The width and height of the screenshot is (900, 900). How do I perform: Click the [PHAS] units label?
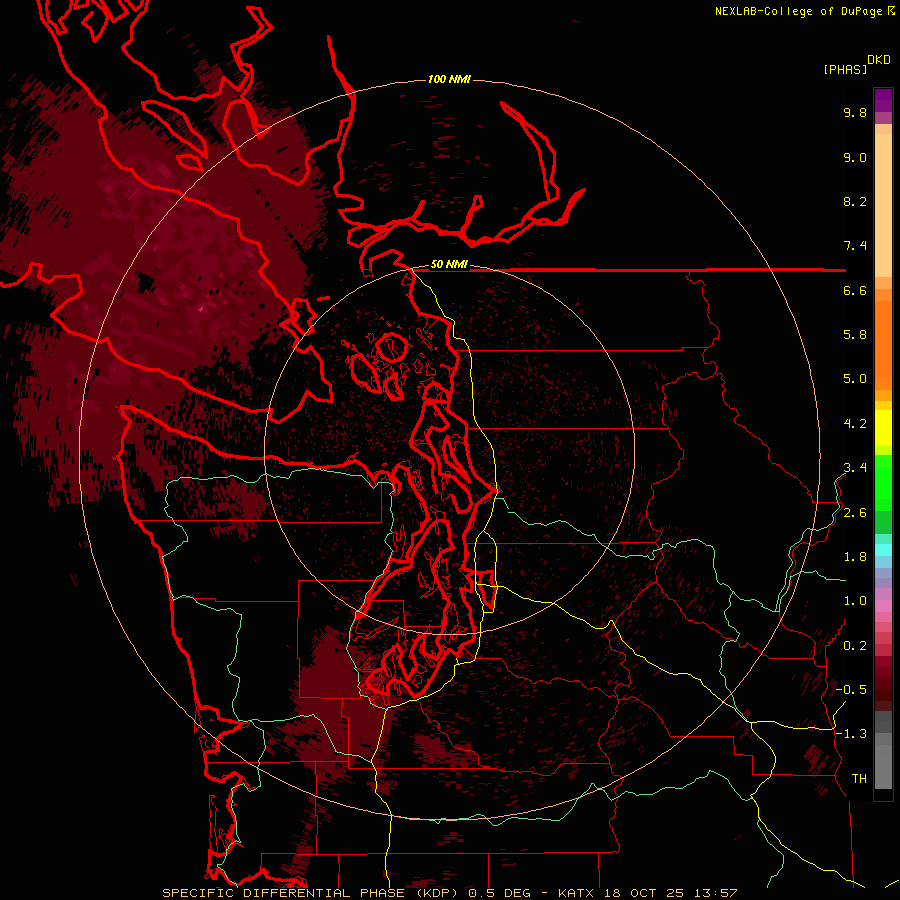(x=845, y=69)
